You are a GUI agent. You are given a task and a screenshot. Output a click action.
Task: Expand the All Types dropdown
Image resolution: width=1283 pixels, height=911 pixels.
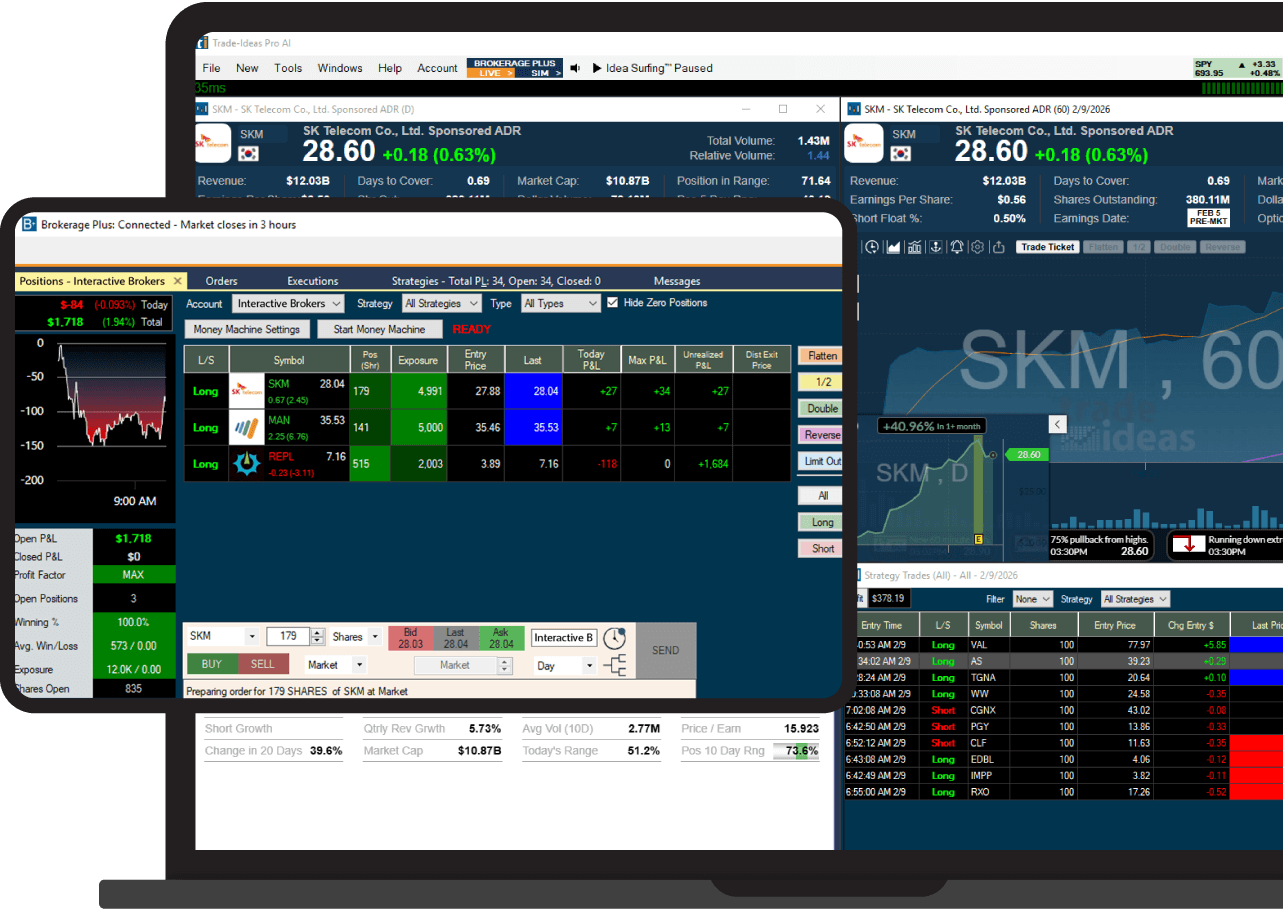click(x=560, y=303)
